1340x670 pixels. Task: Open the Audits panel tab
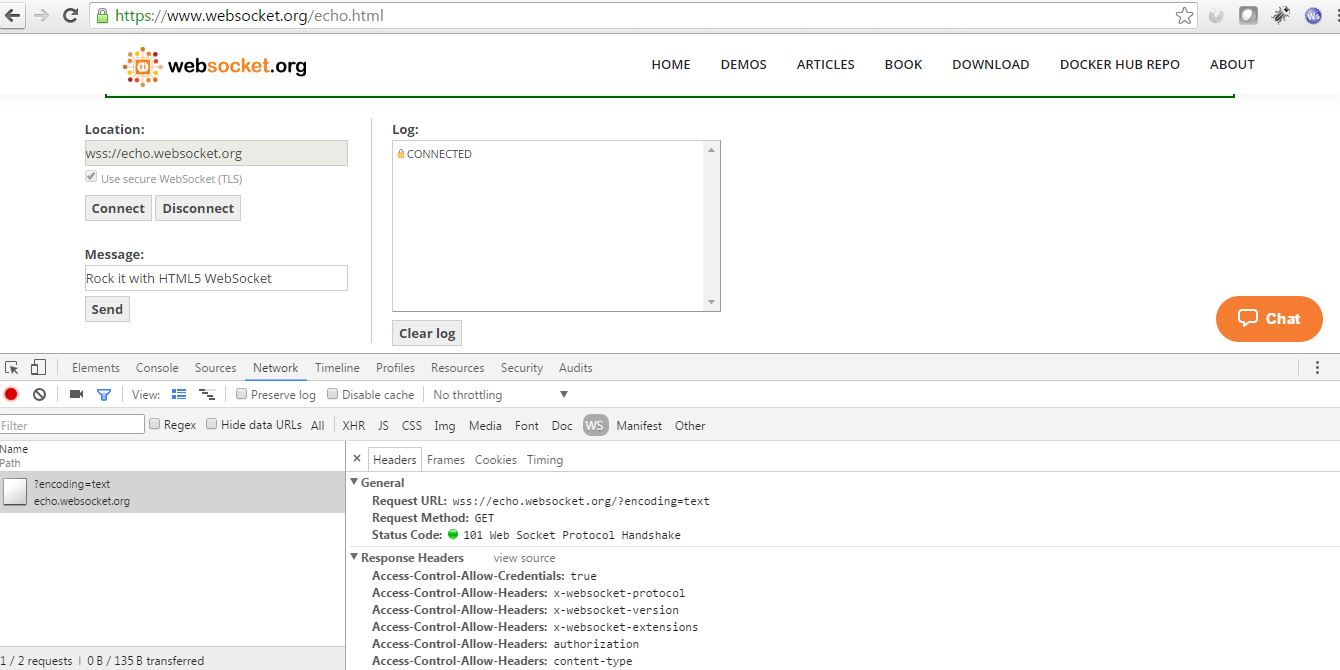pyautogui.click(x=576, y=368)
